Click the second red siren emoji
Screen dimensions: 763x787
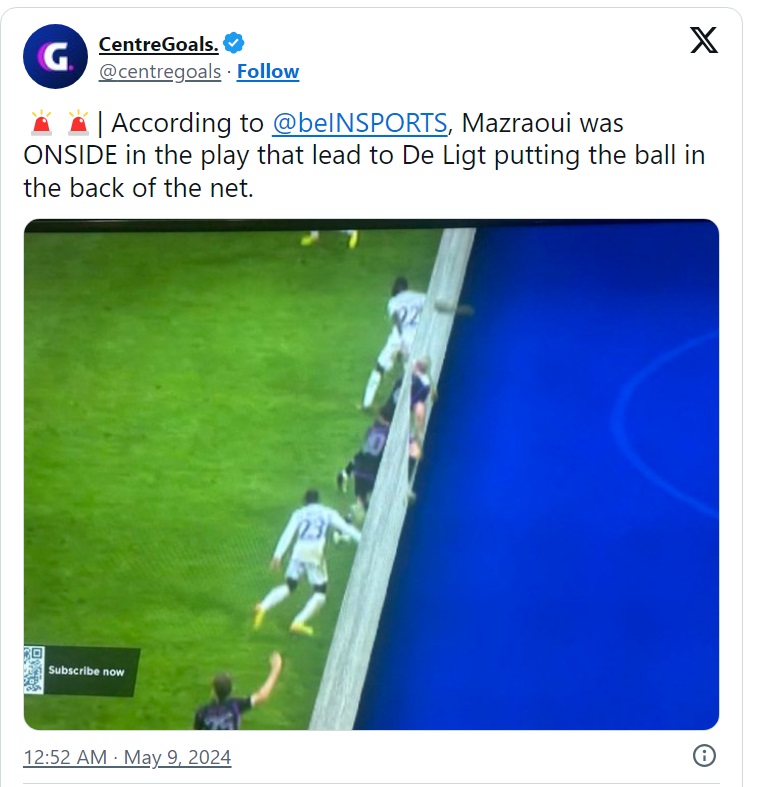point(78,123)
